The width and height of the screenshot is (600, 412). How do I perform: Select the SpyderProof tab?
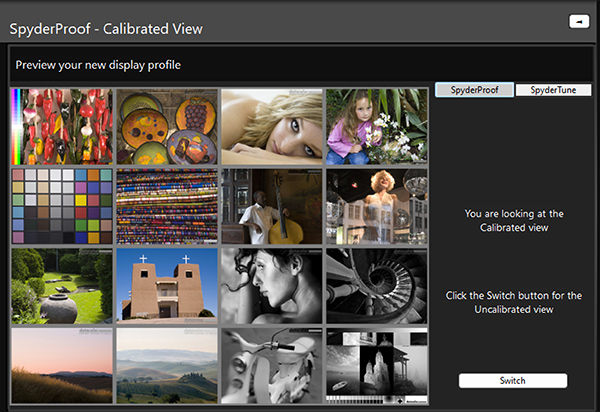point(475,90)
